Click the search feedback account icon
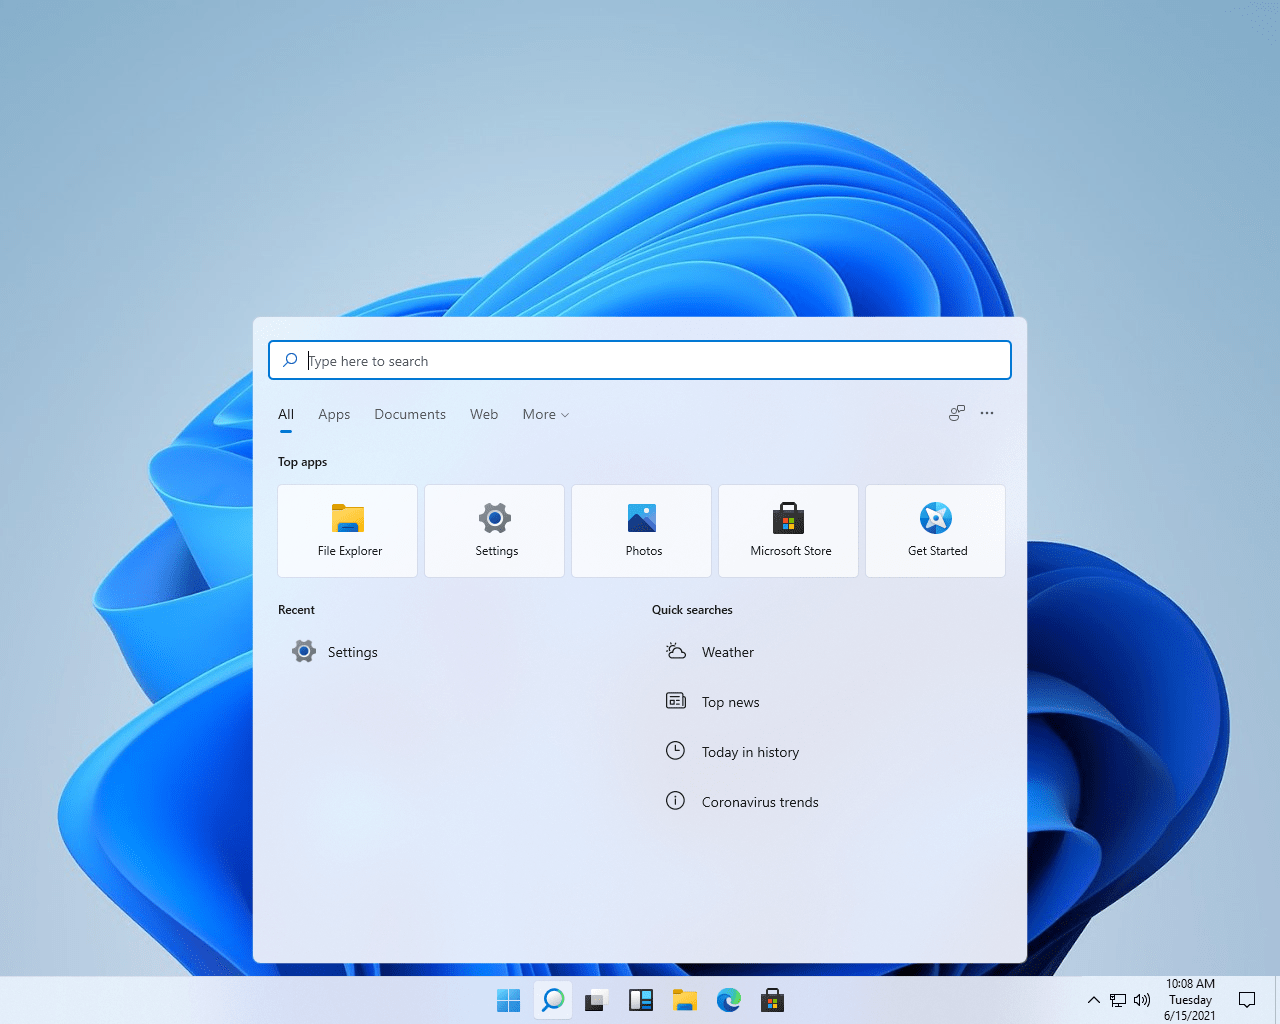Screen dimensions: 1280x1024 [x=956, y=413]
